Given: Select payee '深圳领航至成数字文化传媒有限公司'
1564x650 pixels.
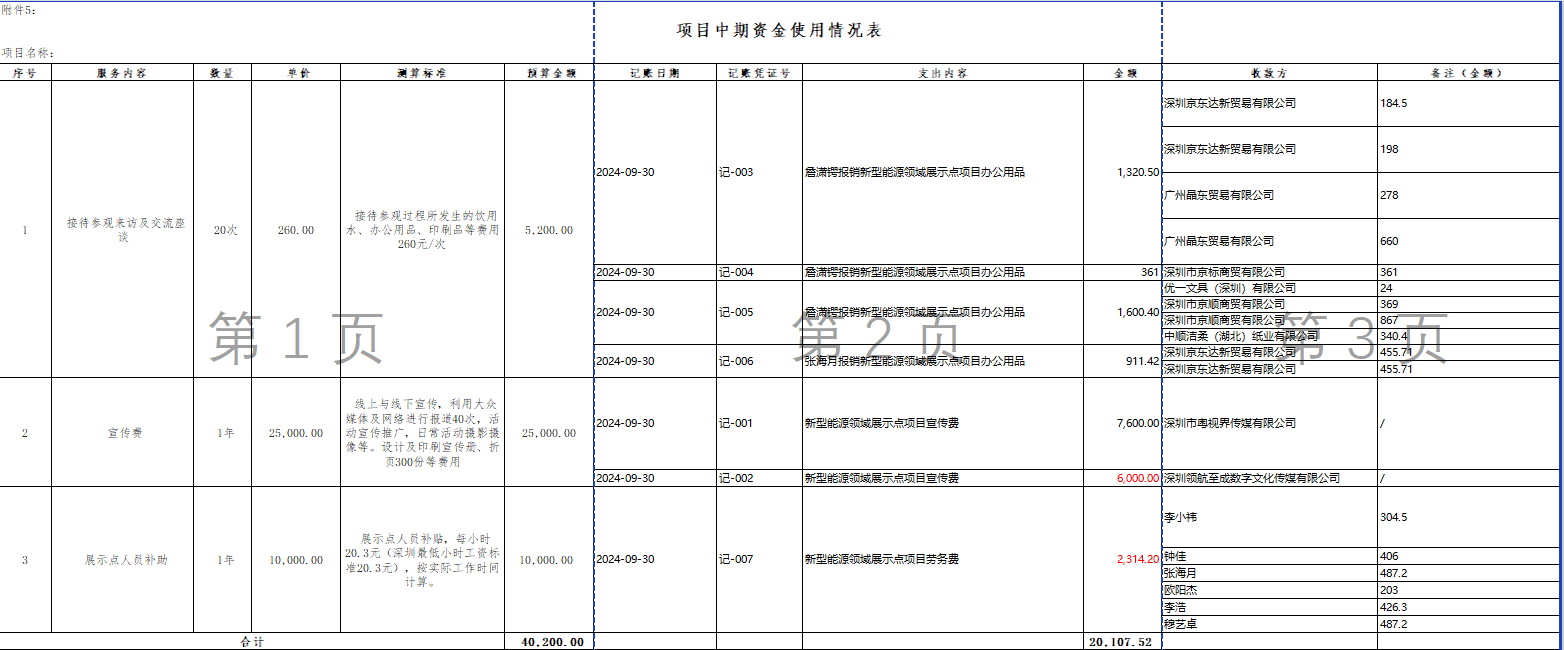Looking at the screenshot, I should pyautogui.click(x=1270, y=478).
